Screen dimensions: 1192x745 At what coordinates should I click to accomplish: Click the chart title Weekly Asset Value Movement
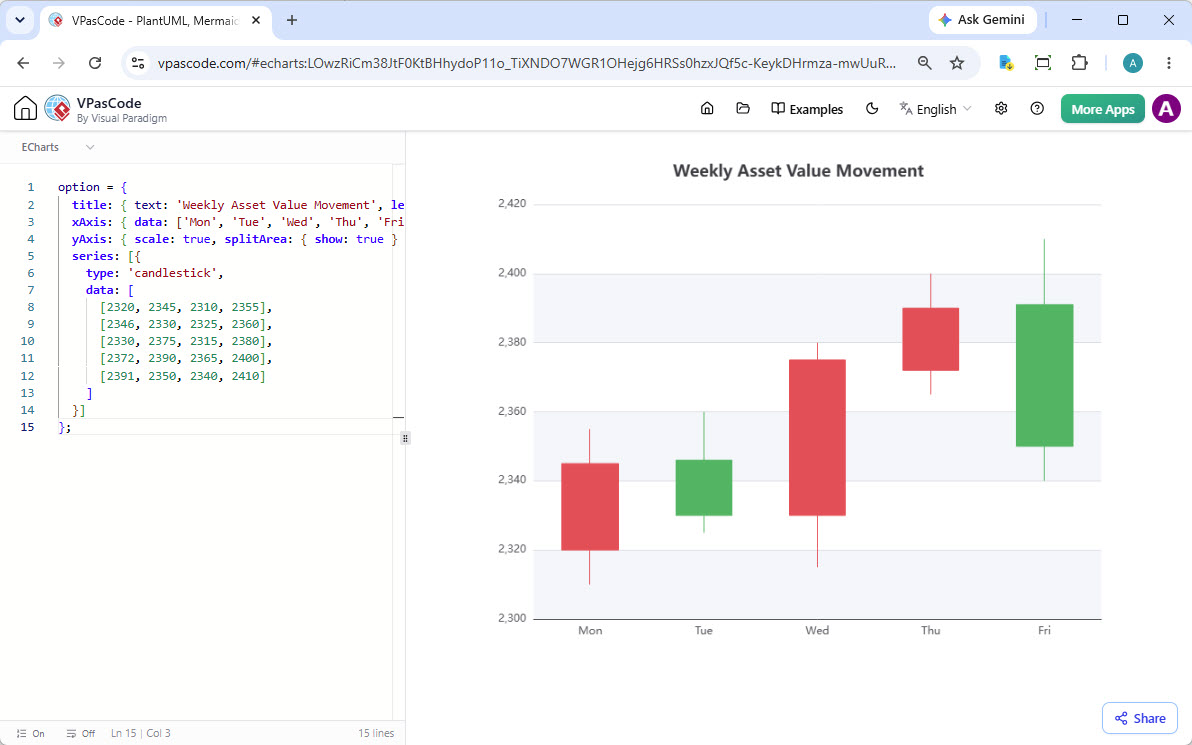798,170
